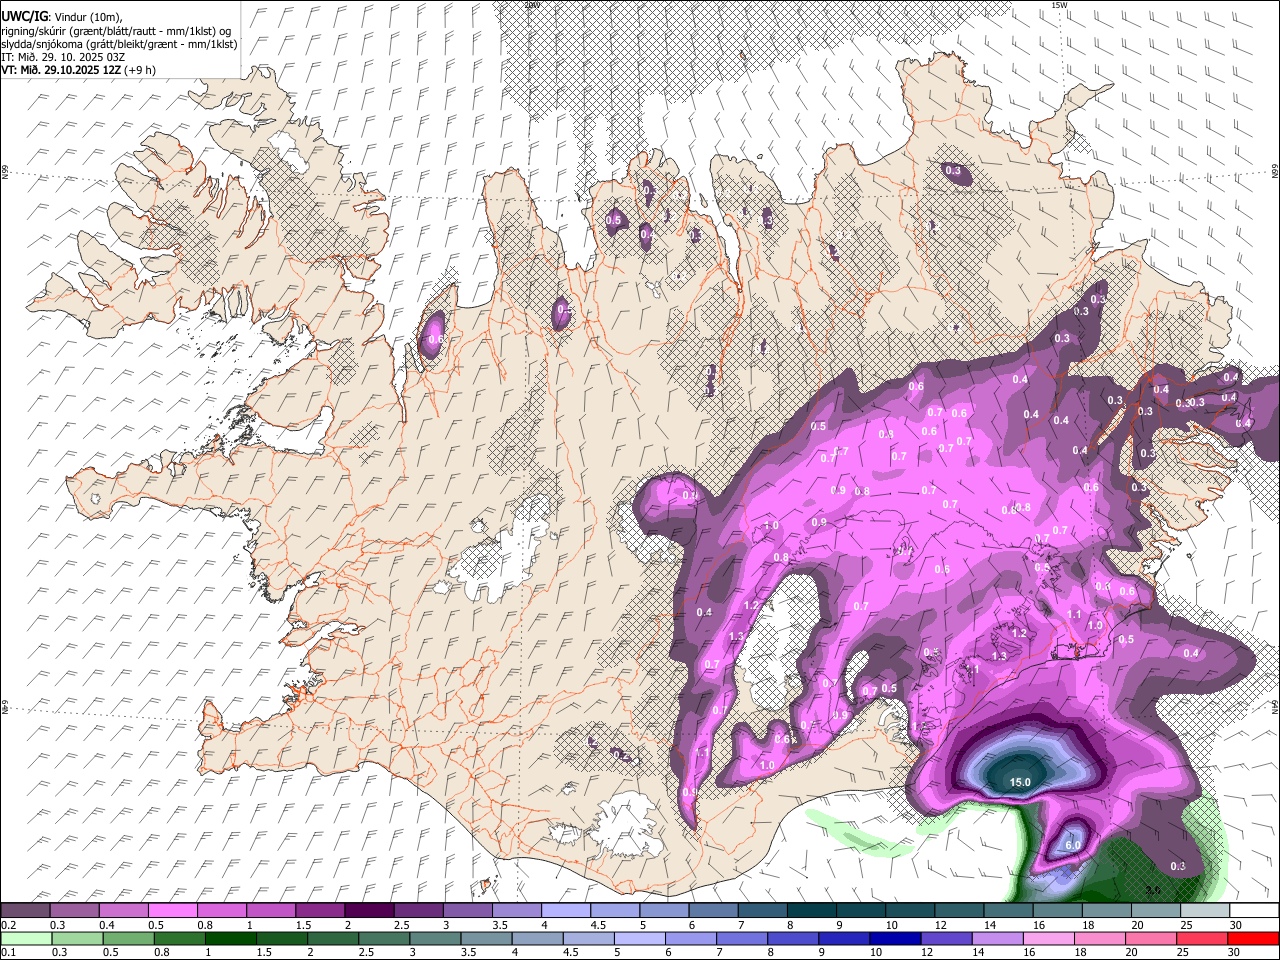Click the 'slydda/snjókoma' description line
Screen dimensions: 1280x960
point(119,44)
